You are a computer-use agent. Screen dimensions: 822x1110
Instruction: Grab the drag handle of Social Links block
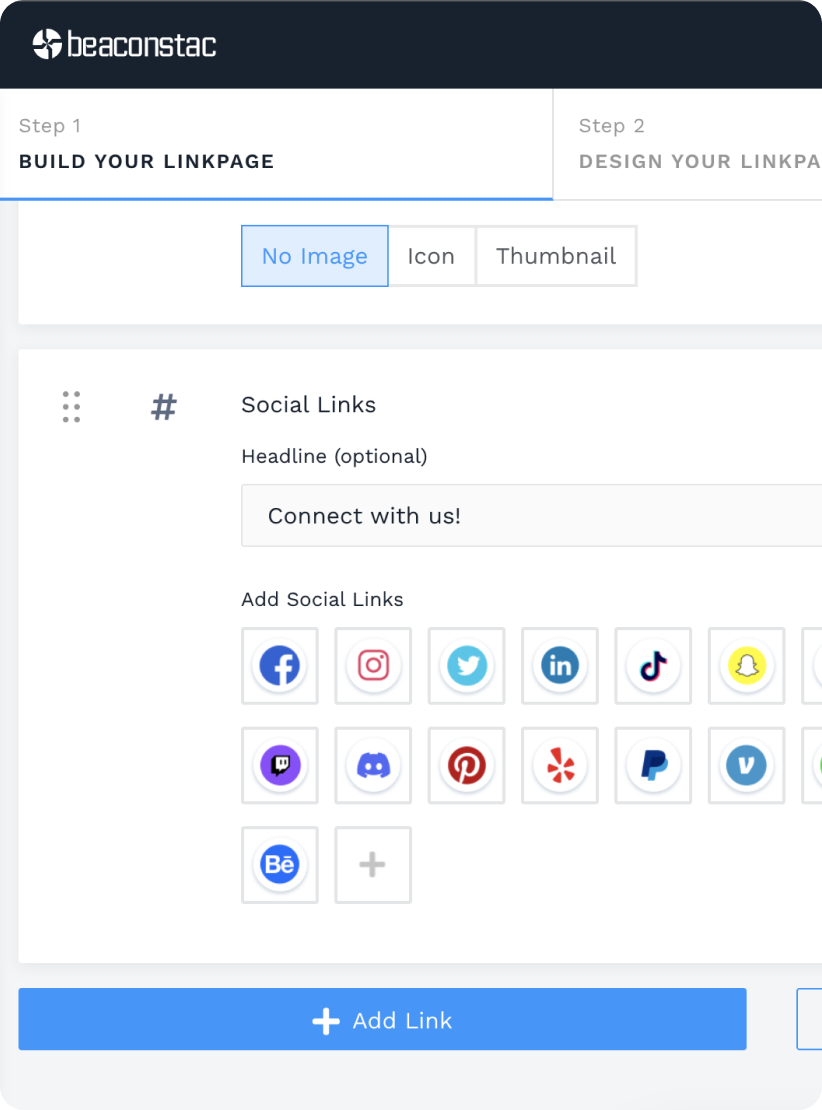(72, 407)
